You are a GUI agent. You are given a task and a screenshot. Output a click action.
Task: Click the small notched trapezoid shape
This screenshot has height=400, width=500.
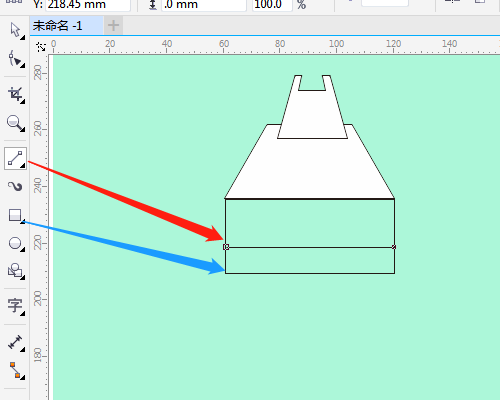pyautogui.click(x=312, y=113)
